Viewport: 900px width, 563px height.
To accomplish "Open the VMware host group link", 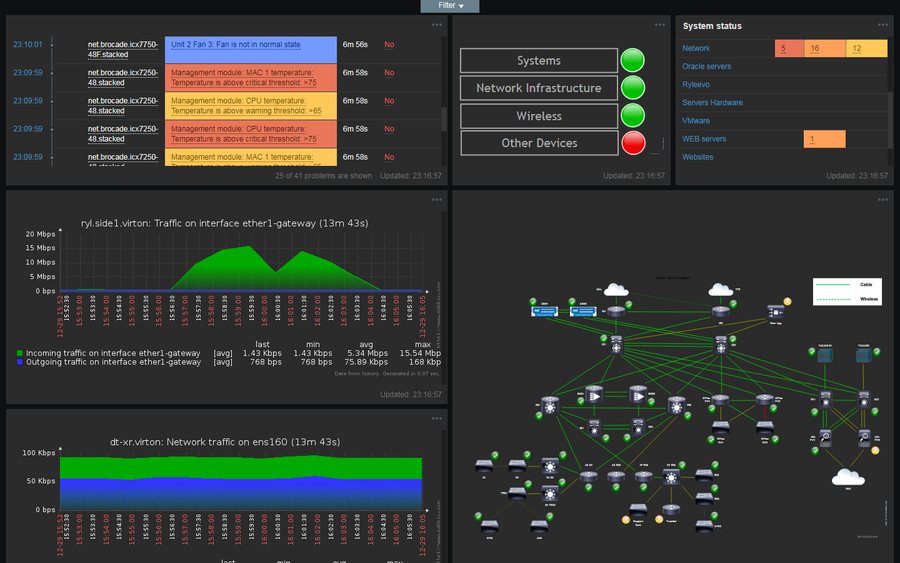I will [696, 121].
